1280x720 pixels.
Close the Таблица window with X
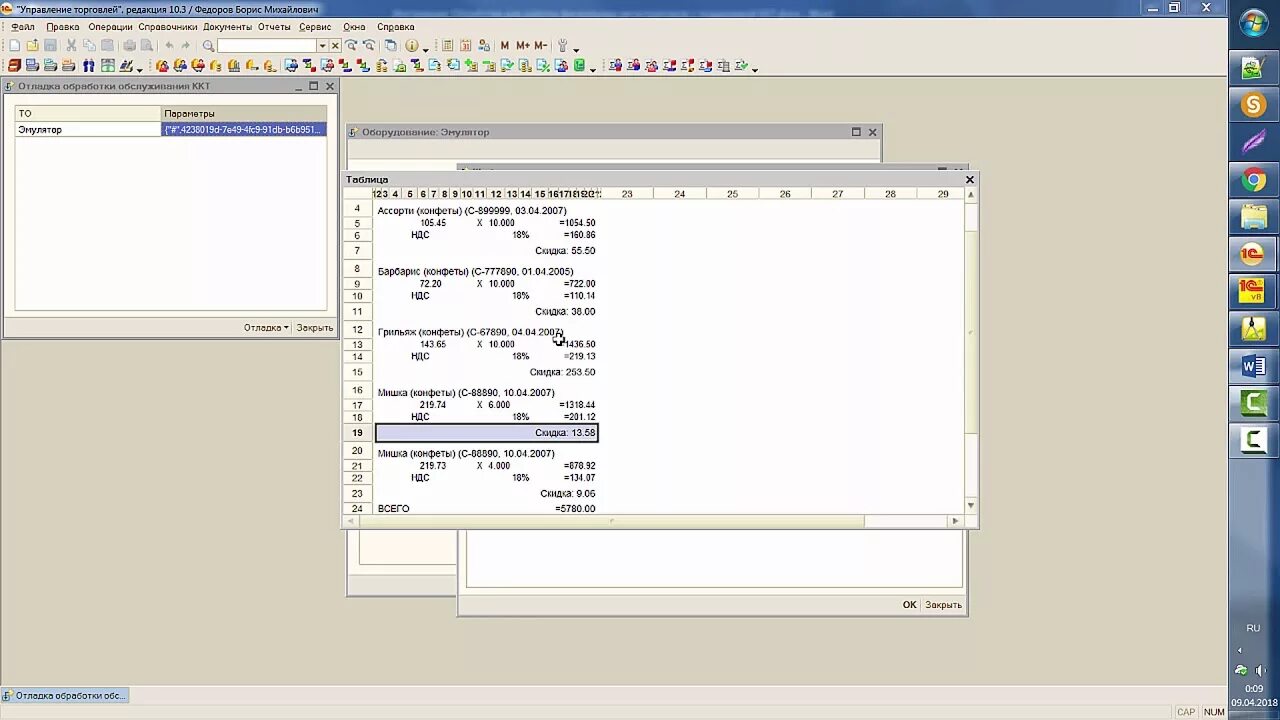coord(969,180)
